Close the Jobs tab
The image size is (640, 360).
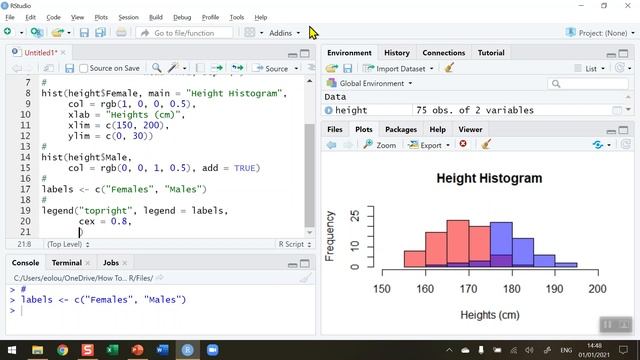click(124, 263)
